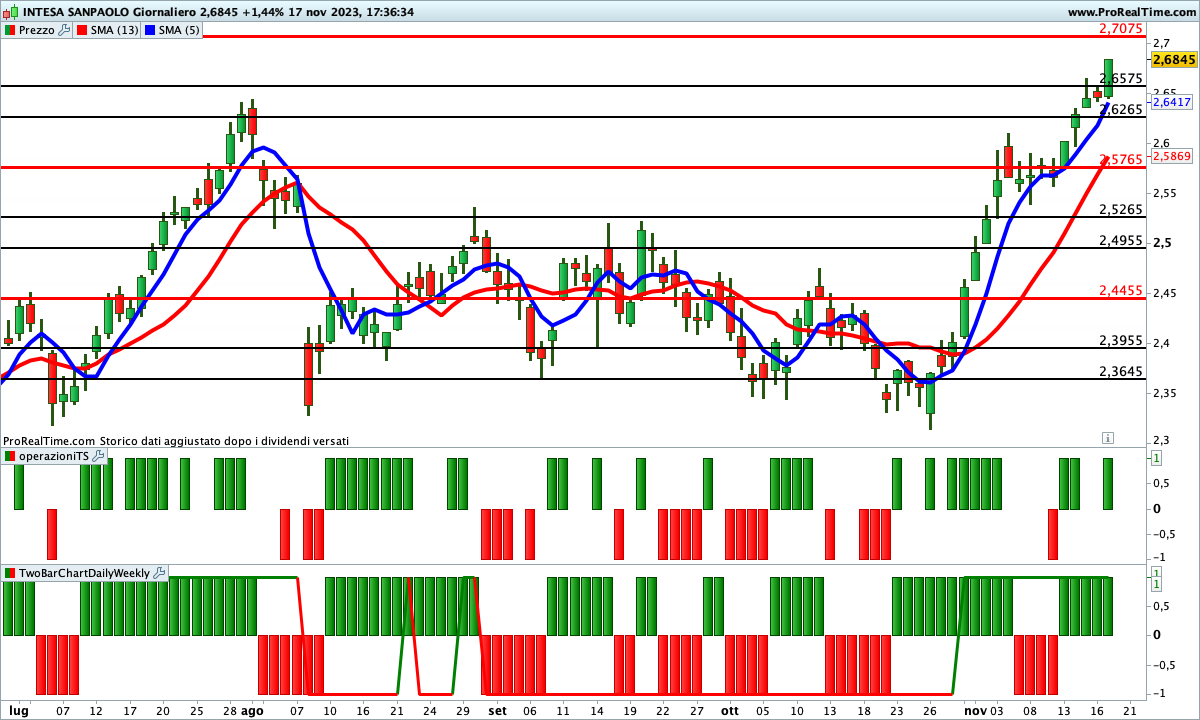Click the 'ott' month label on time axis
Image resolution: width=1200 pixels, height=720 pixels.
[x=729, y=710]
